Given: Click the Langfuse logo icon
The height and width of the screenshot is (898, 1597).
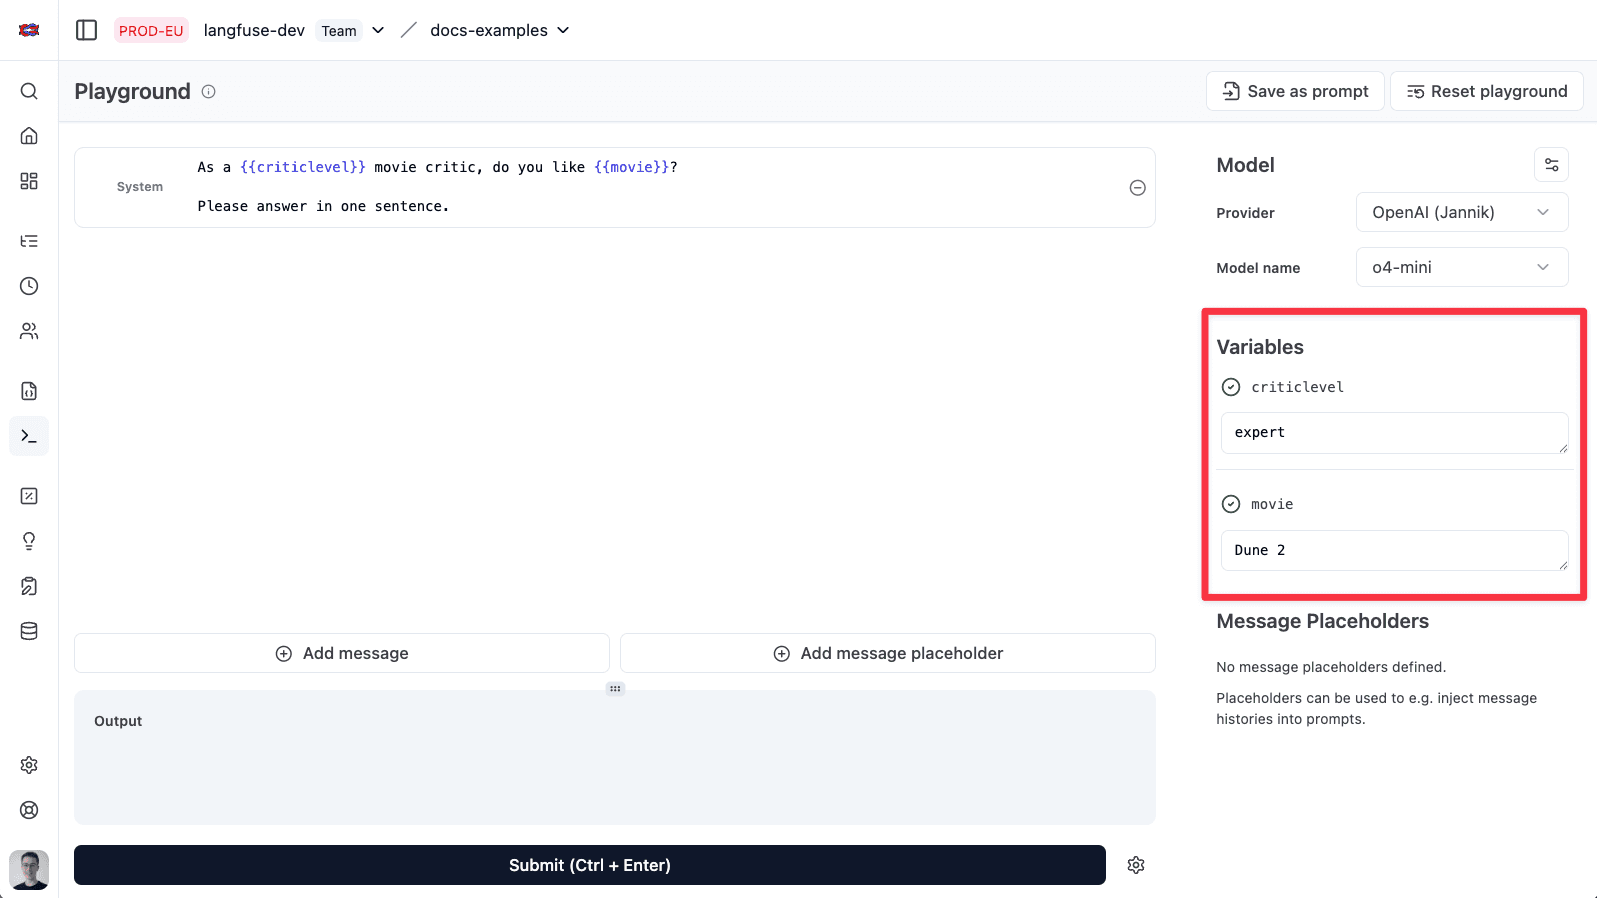Looking at the screenshot, I should (x=29, y=30).
